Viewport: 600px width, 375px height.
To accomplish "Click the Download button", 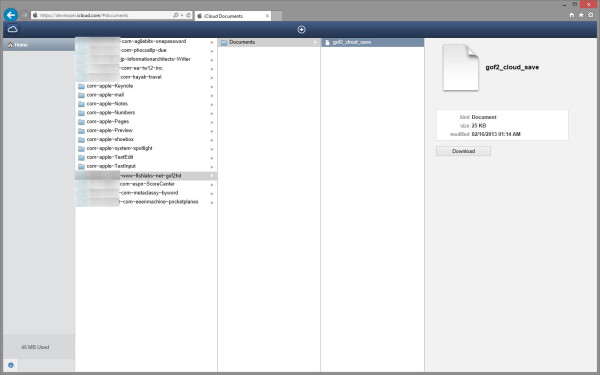I will pos(463,151).
